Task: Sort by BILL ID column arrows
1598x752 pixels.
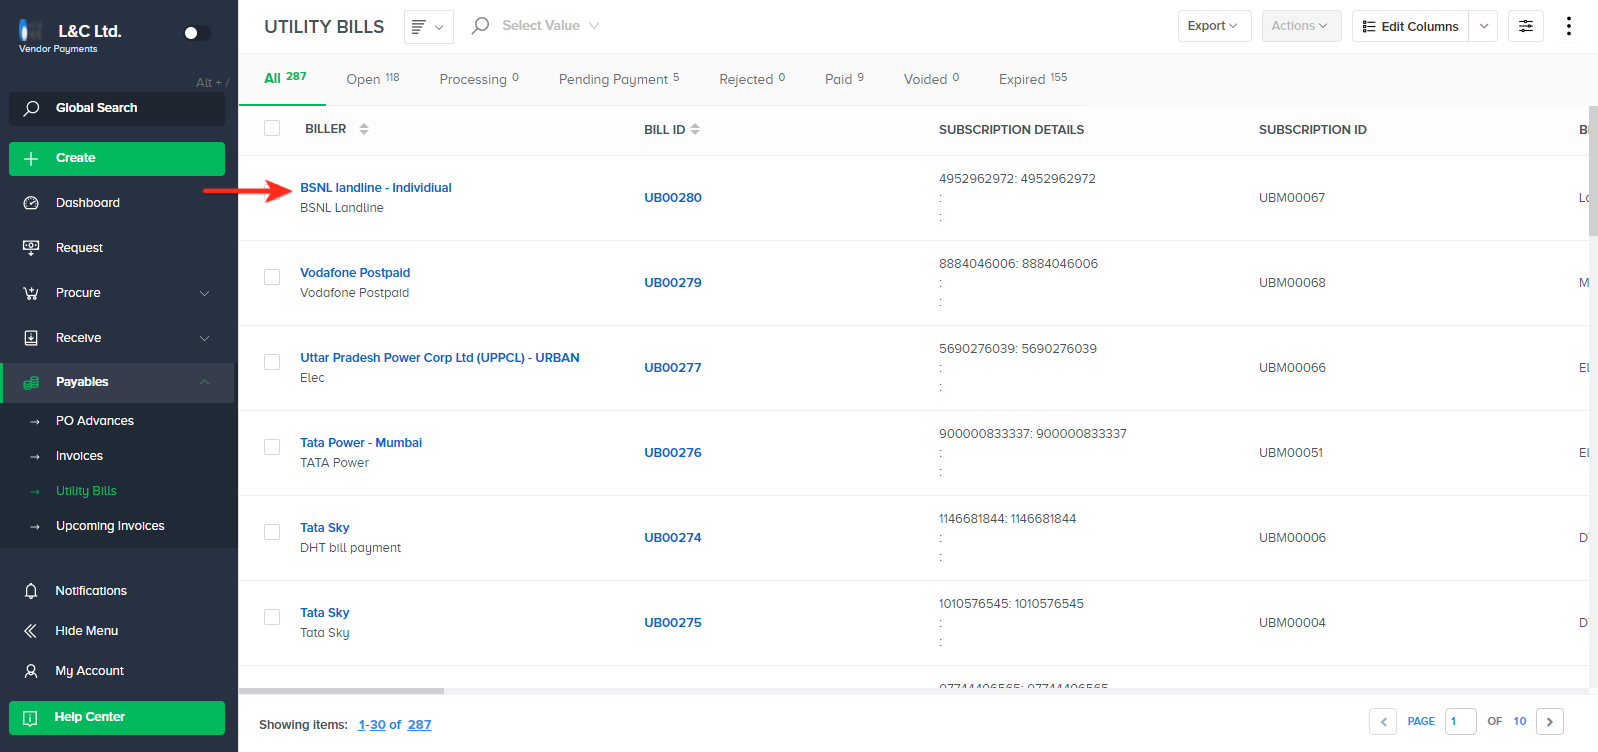Action: [x=695, y=129]
